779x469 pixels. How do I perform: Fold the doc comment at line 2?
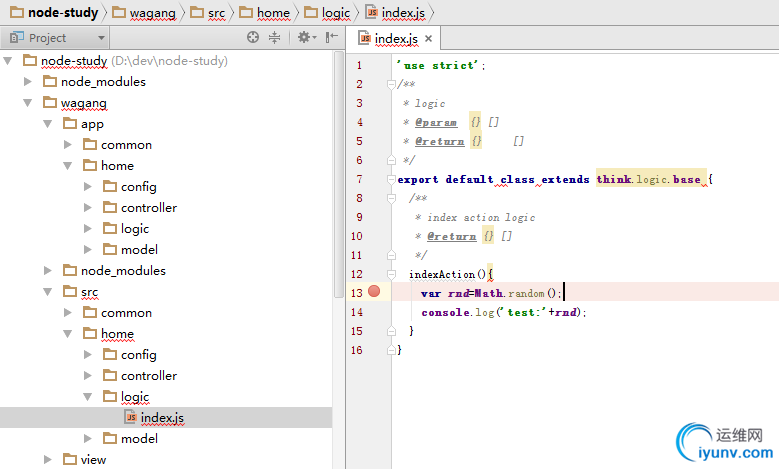pos(391,84)
